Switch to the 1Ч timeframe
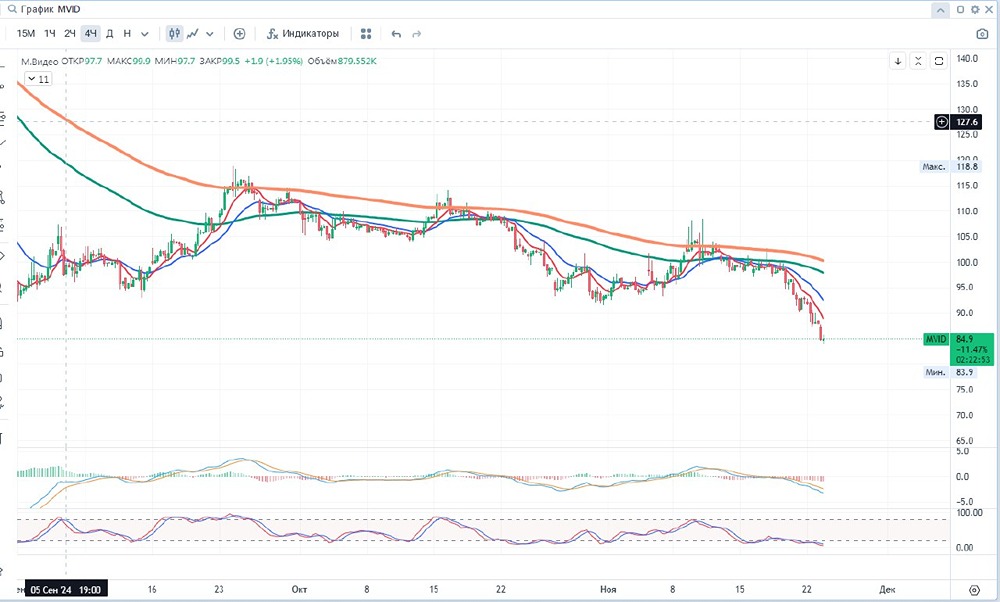 [x=50, y=34]
